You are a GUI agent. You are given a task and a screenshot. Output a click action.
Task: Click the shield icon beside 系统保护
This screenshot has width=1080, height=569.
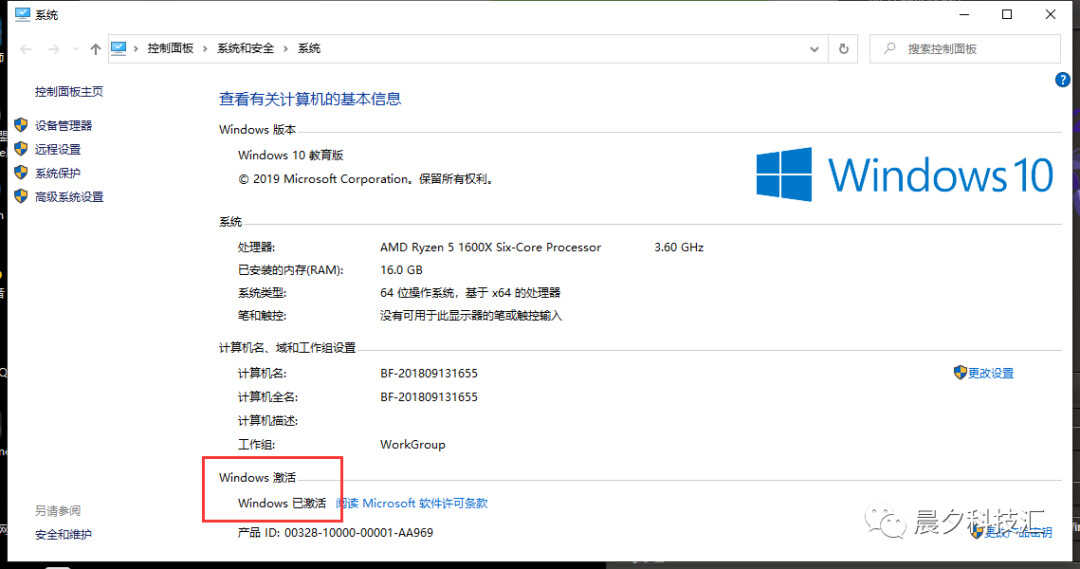click(x=21, y=173)
